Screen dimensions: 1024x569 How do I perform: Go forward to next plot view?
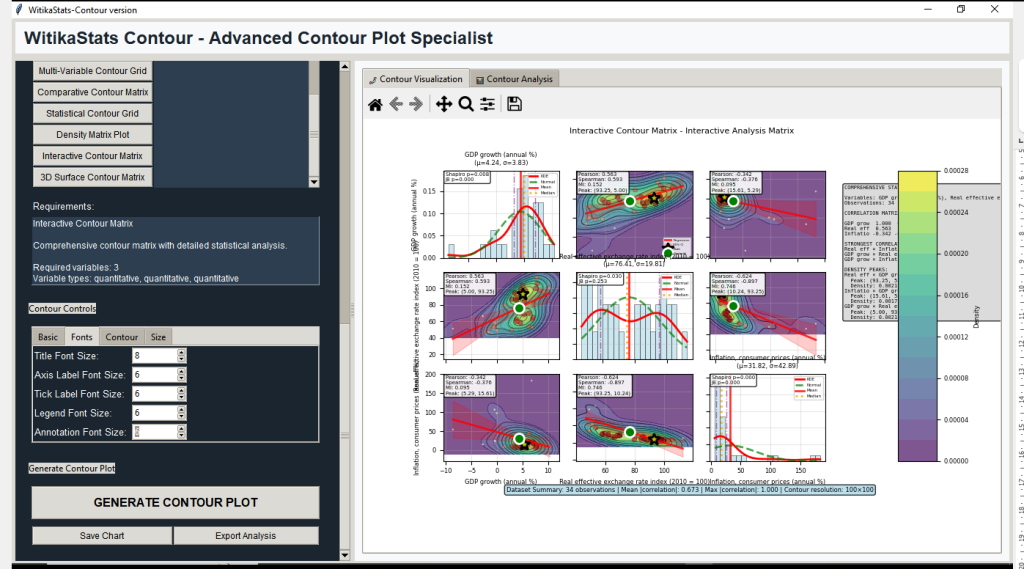(416, 105)
